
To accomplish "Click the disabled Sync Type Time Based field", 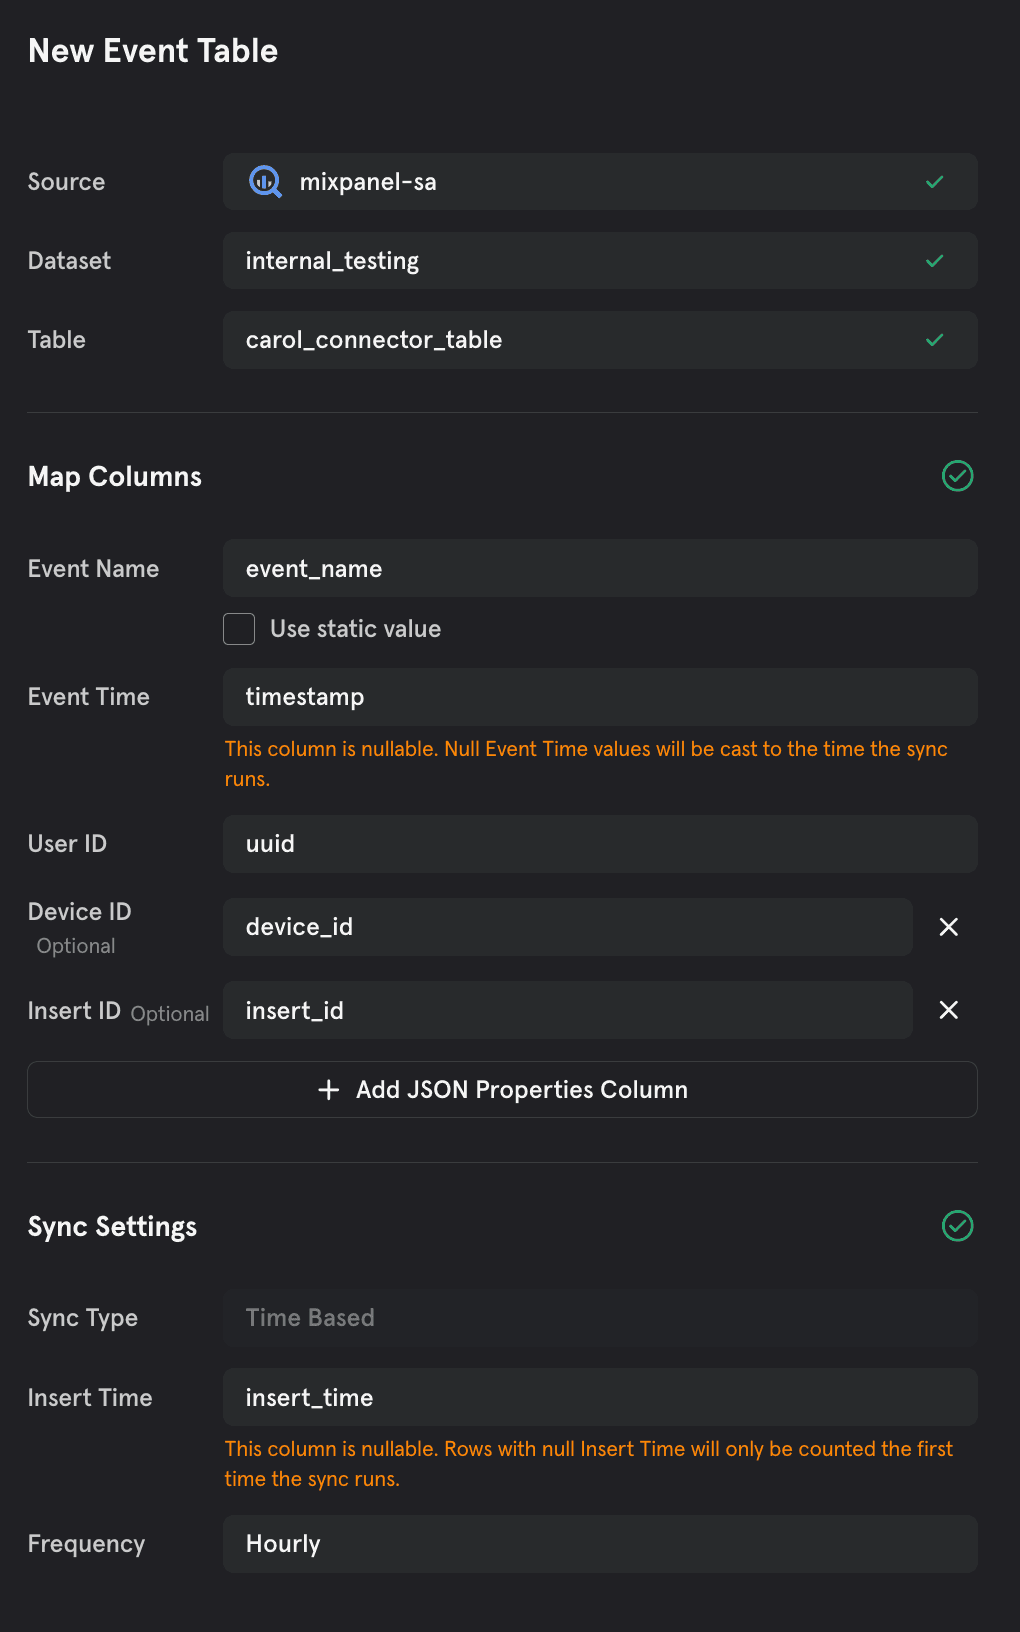I will pos(600,1318).
